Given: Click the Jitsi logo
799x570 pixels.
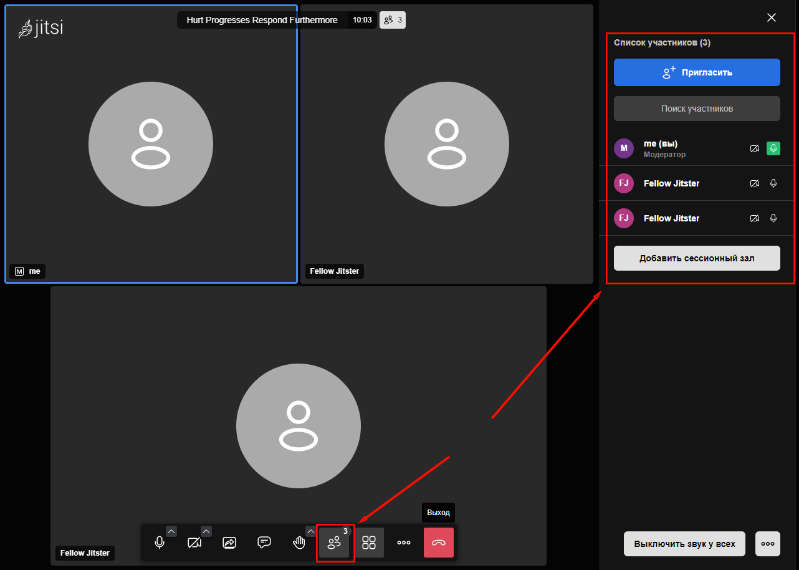Looking at the screenshot, I should click(x=41, y=28).
